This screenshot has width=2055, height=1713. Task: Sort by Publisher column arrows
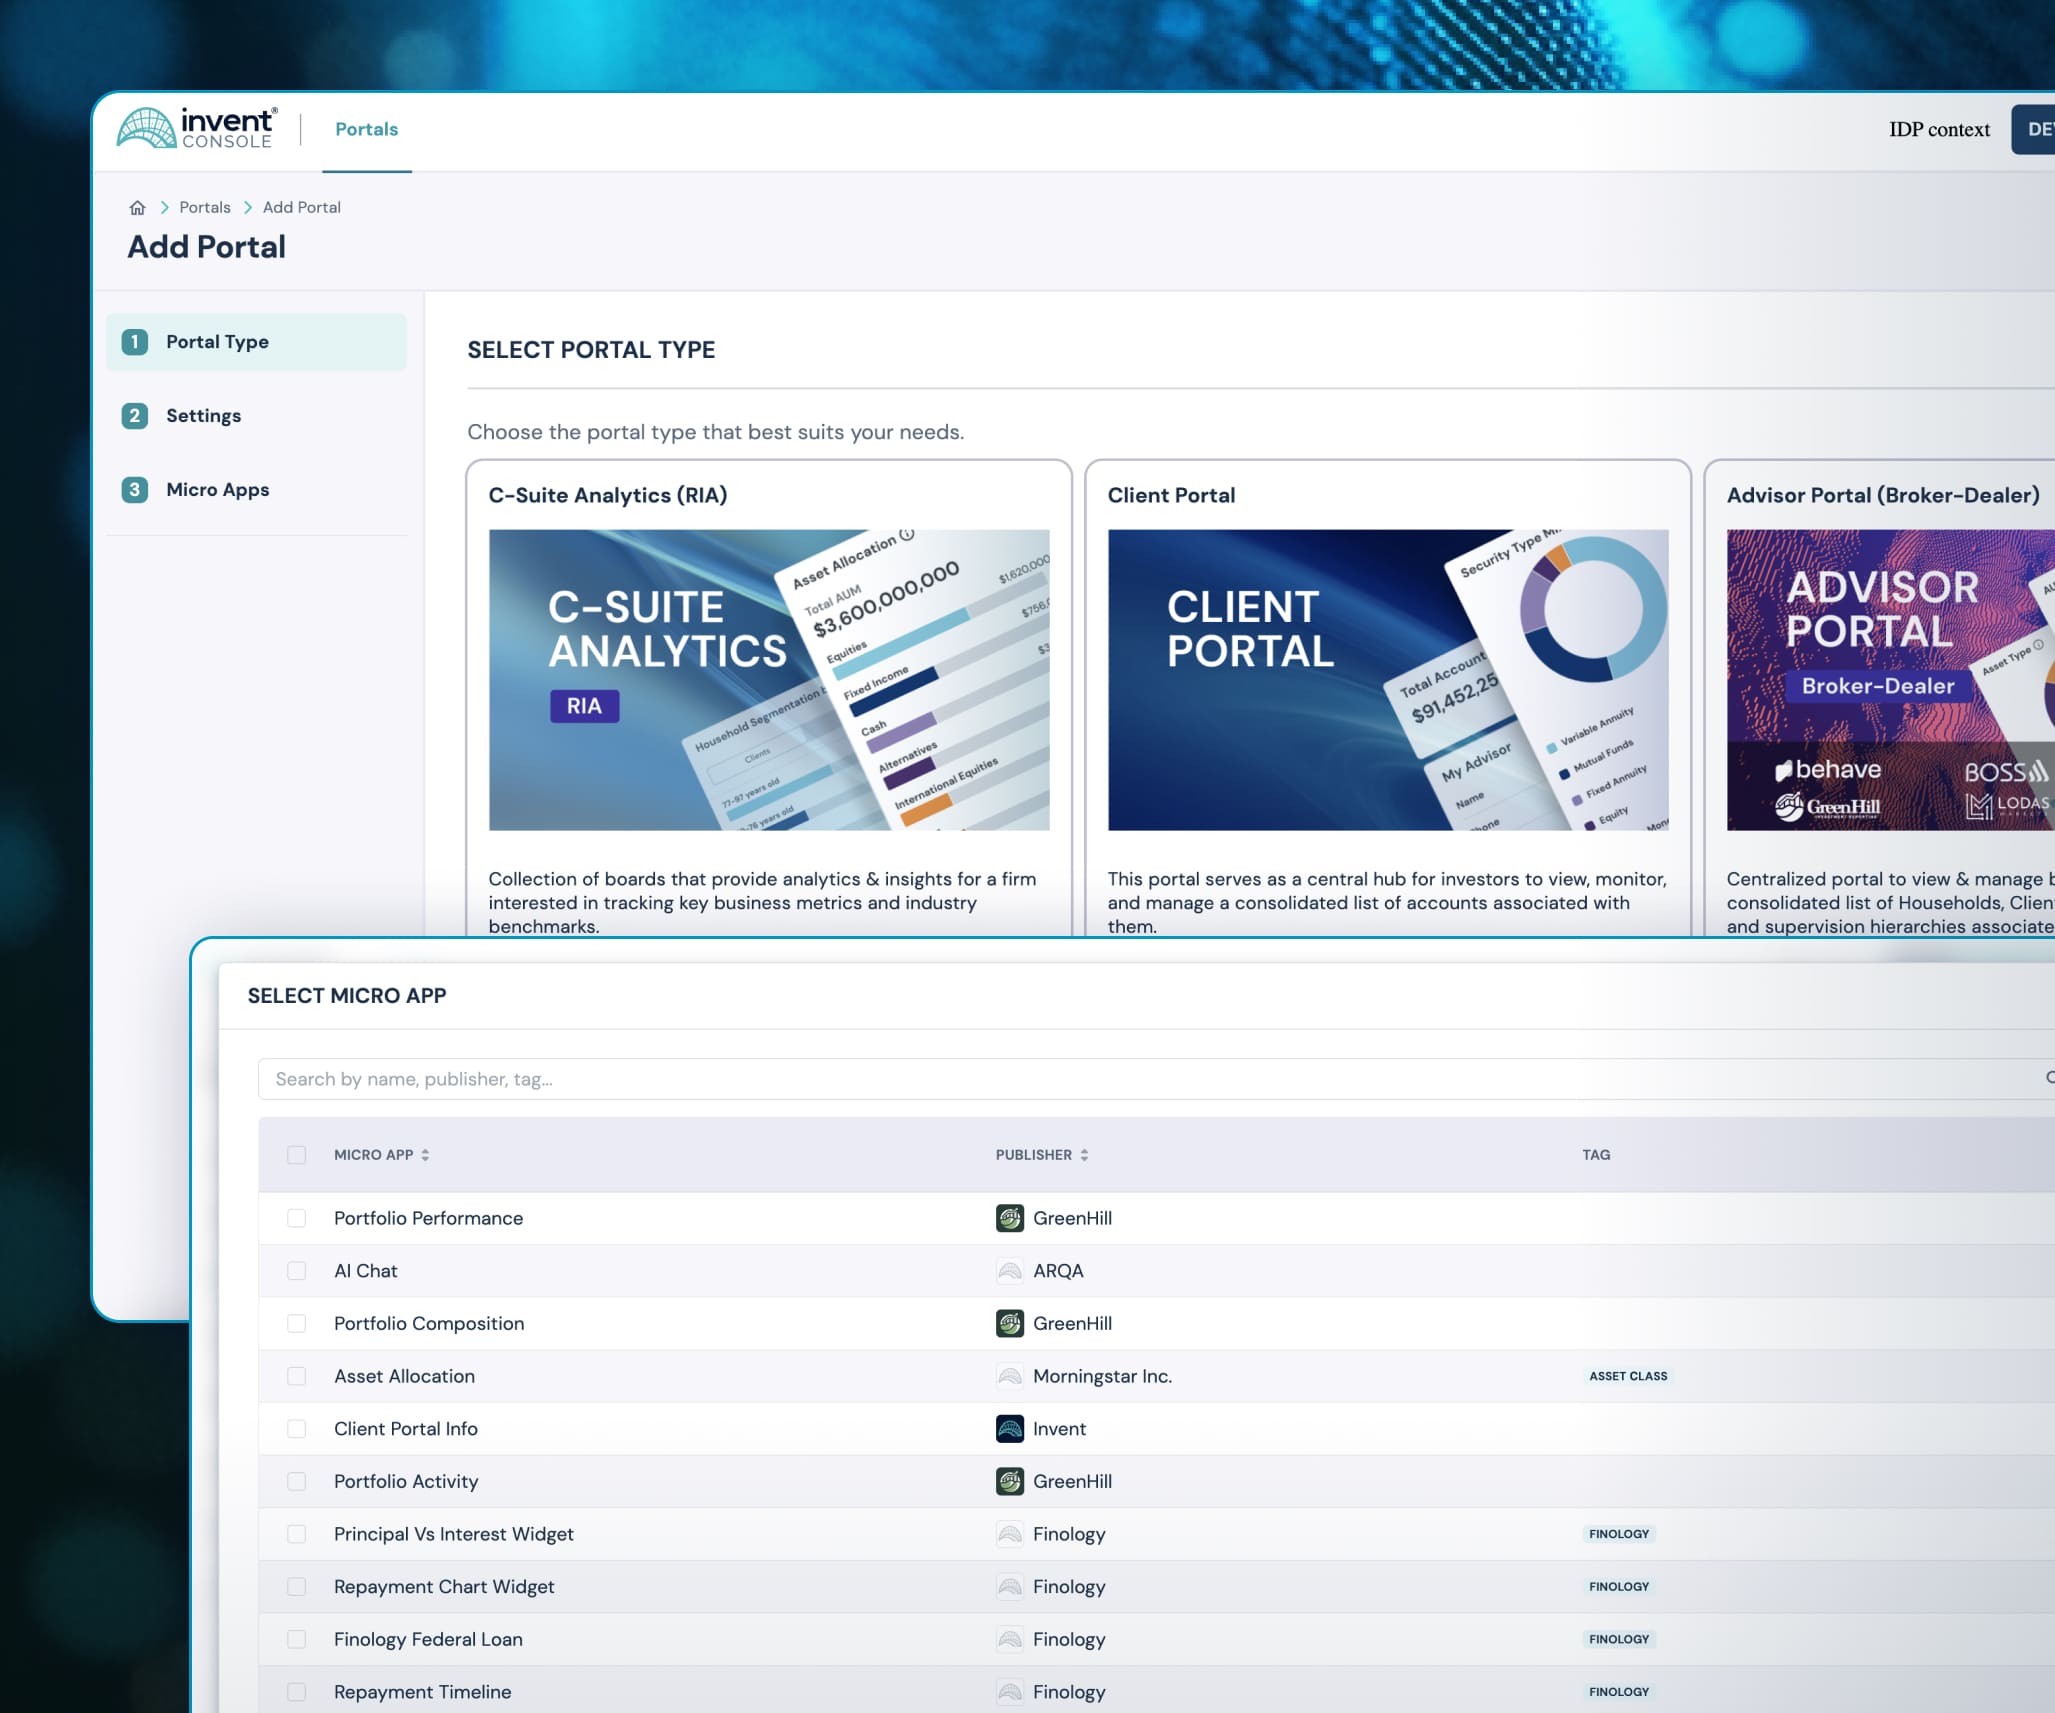[1084, 1155]
